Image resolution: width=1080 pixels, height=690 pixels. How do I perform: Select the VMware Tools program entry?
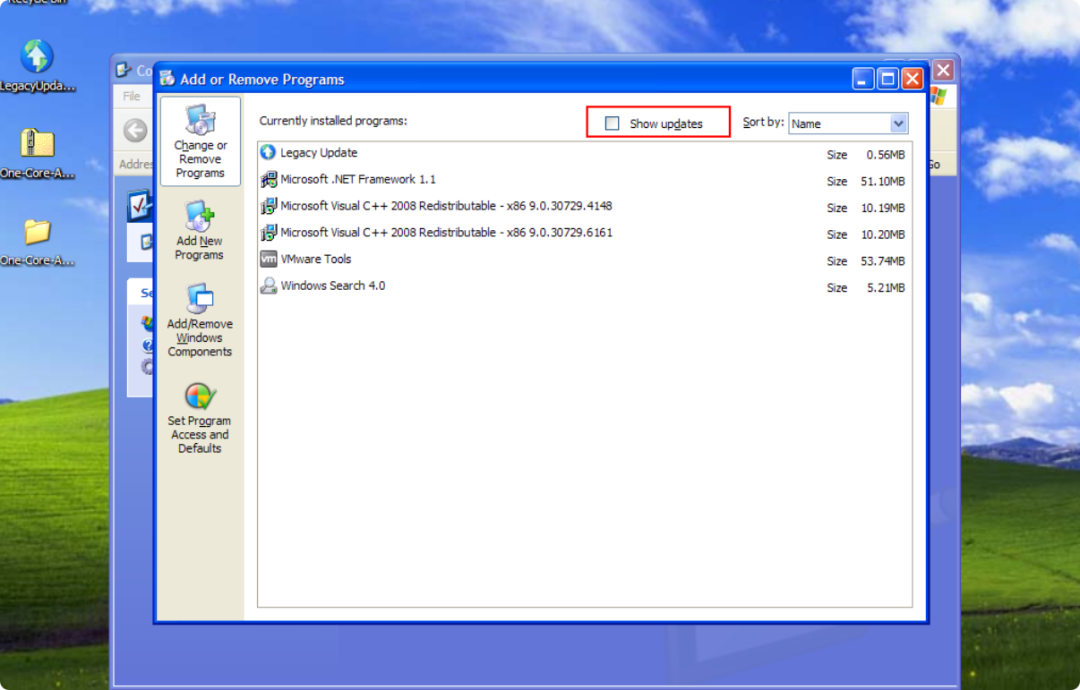(316, 259)
